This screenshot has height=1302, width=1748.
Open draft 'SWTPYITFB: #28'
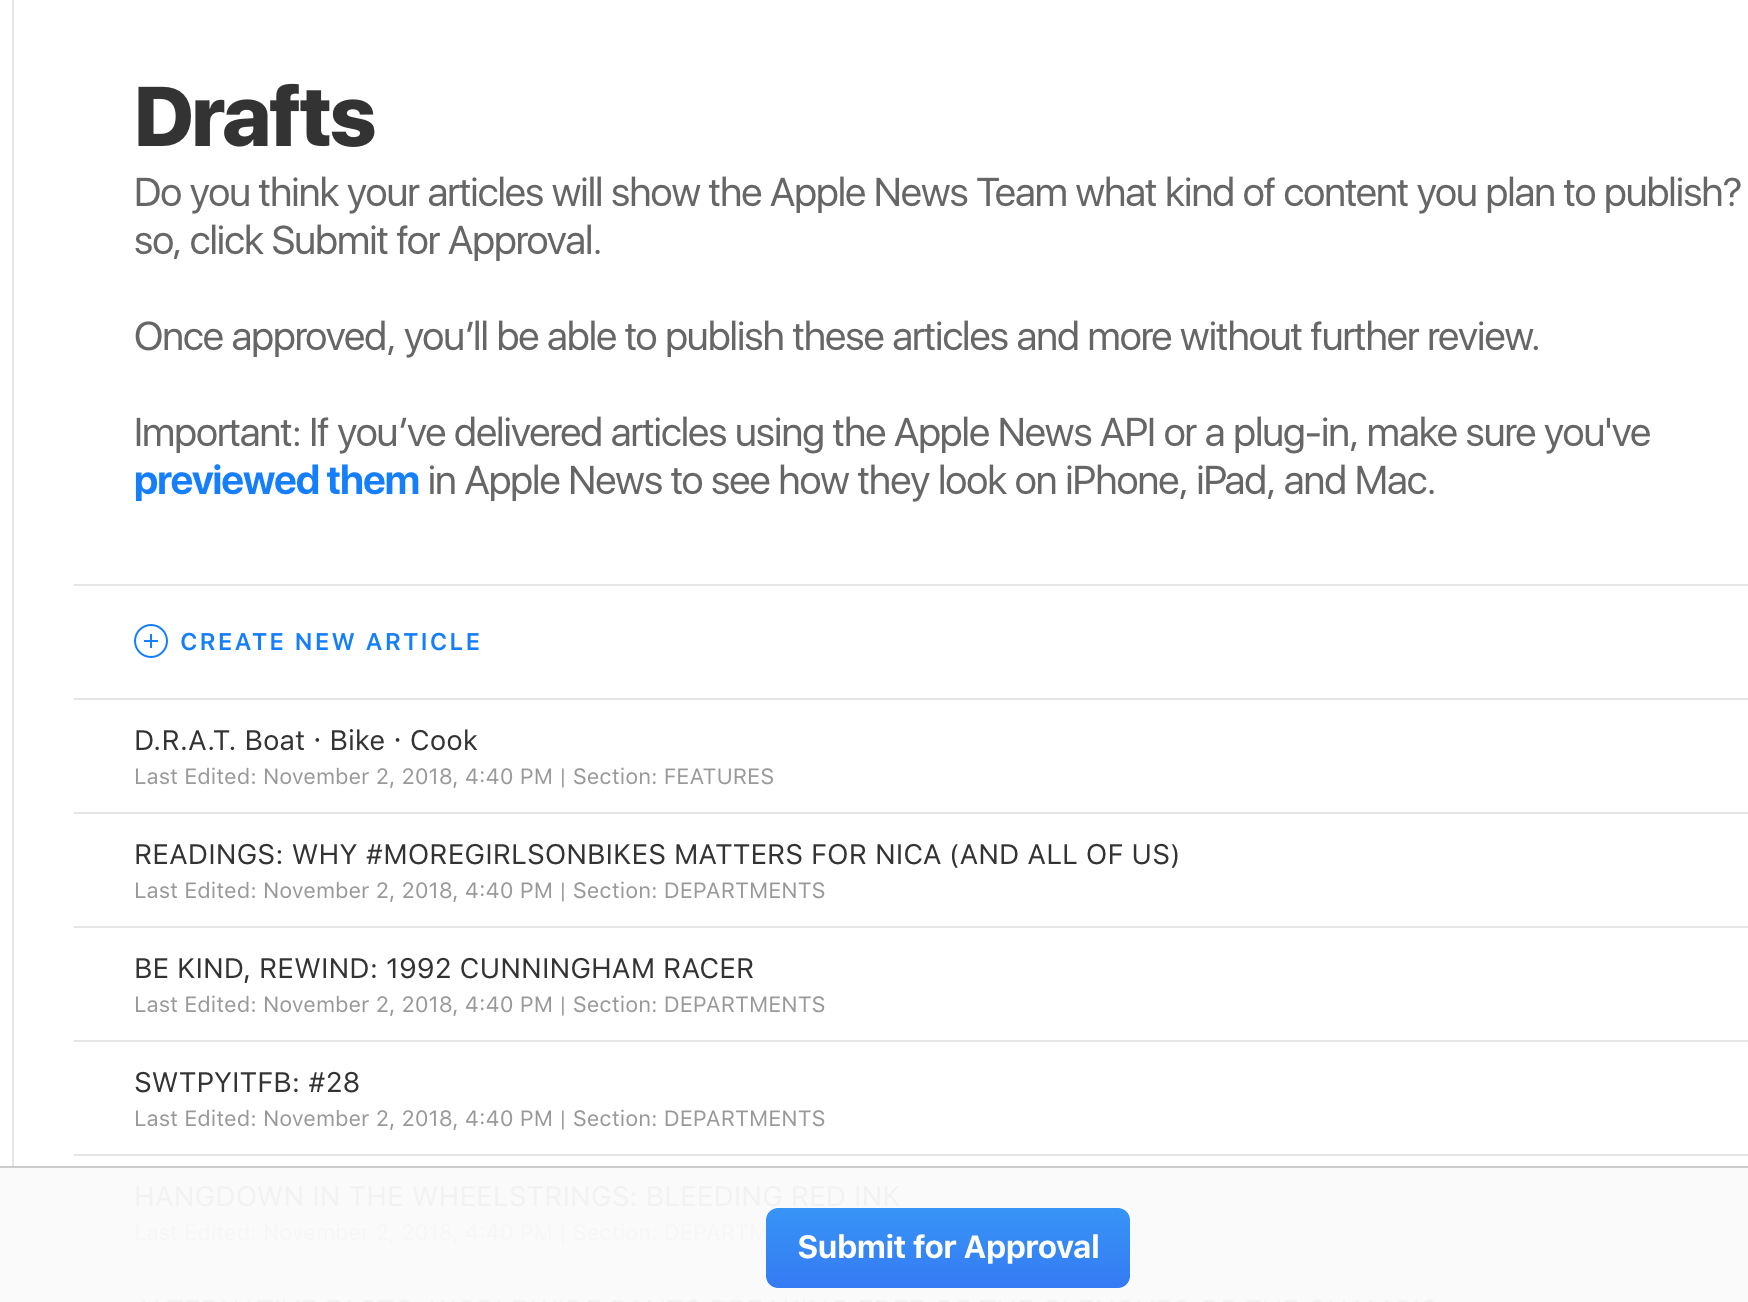coord(247,1082)
